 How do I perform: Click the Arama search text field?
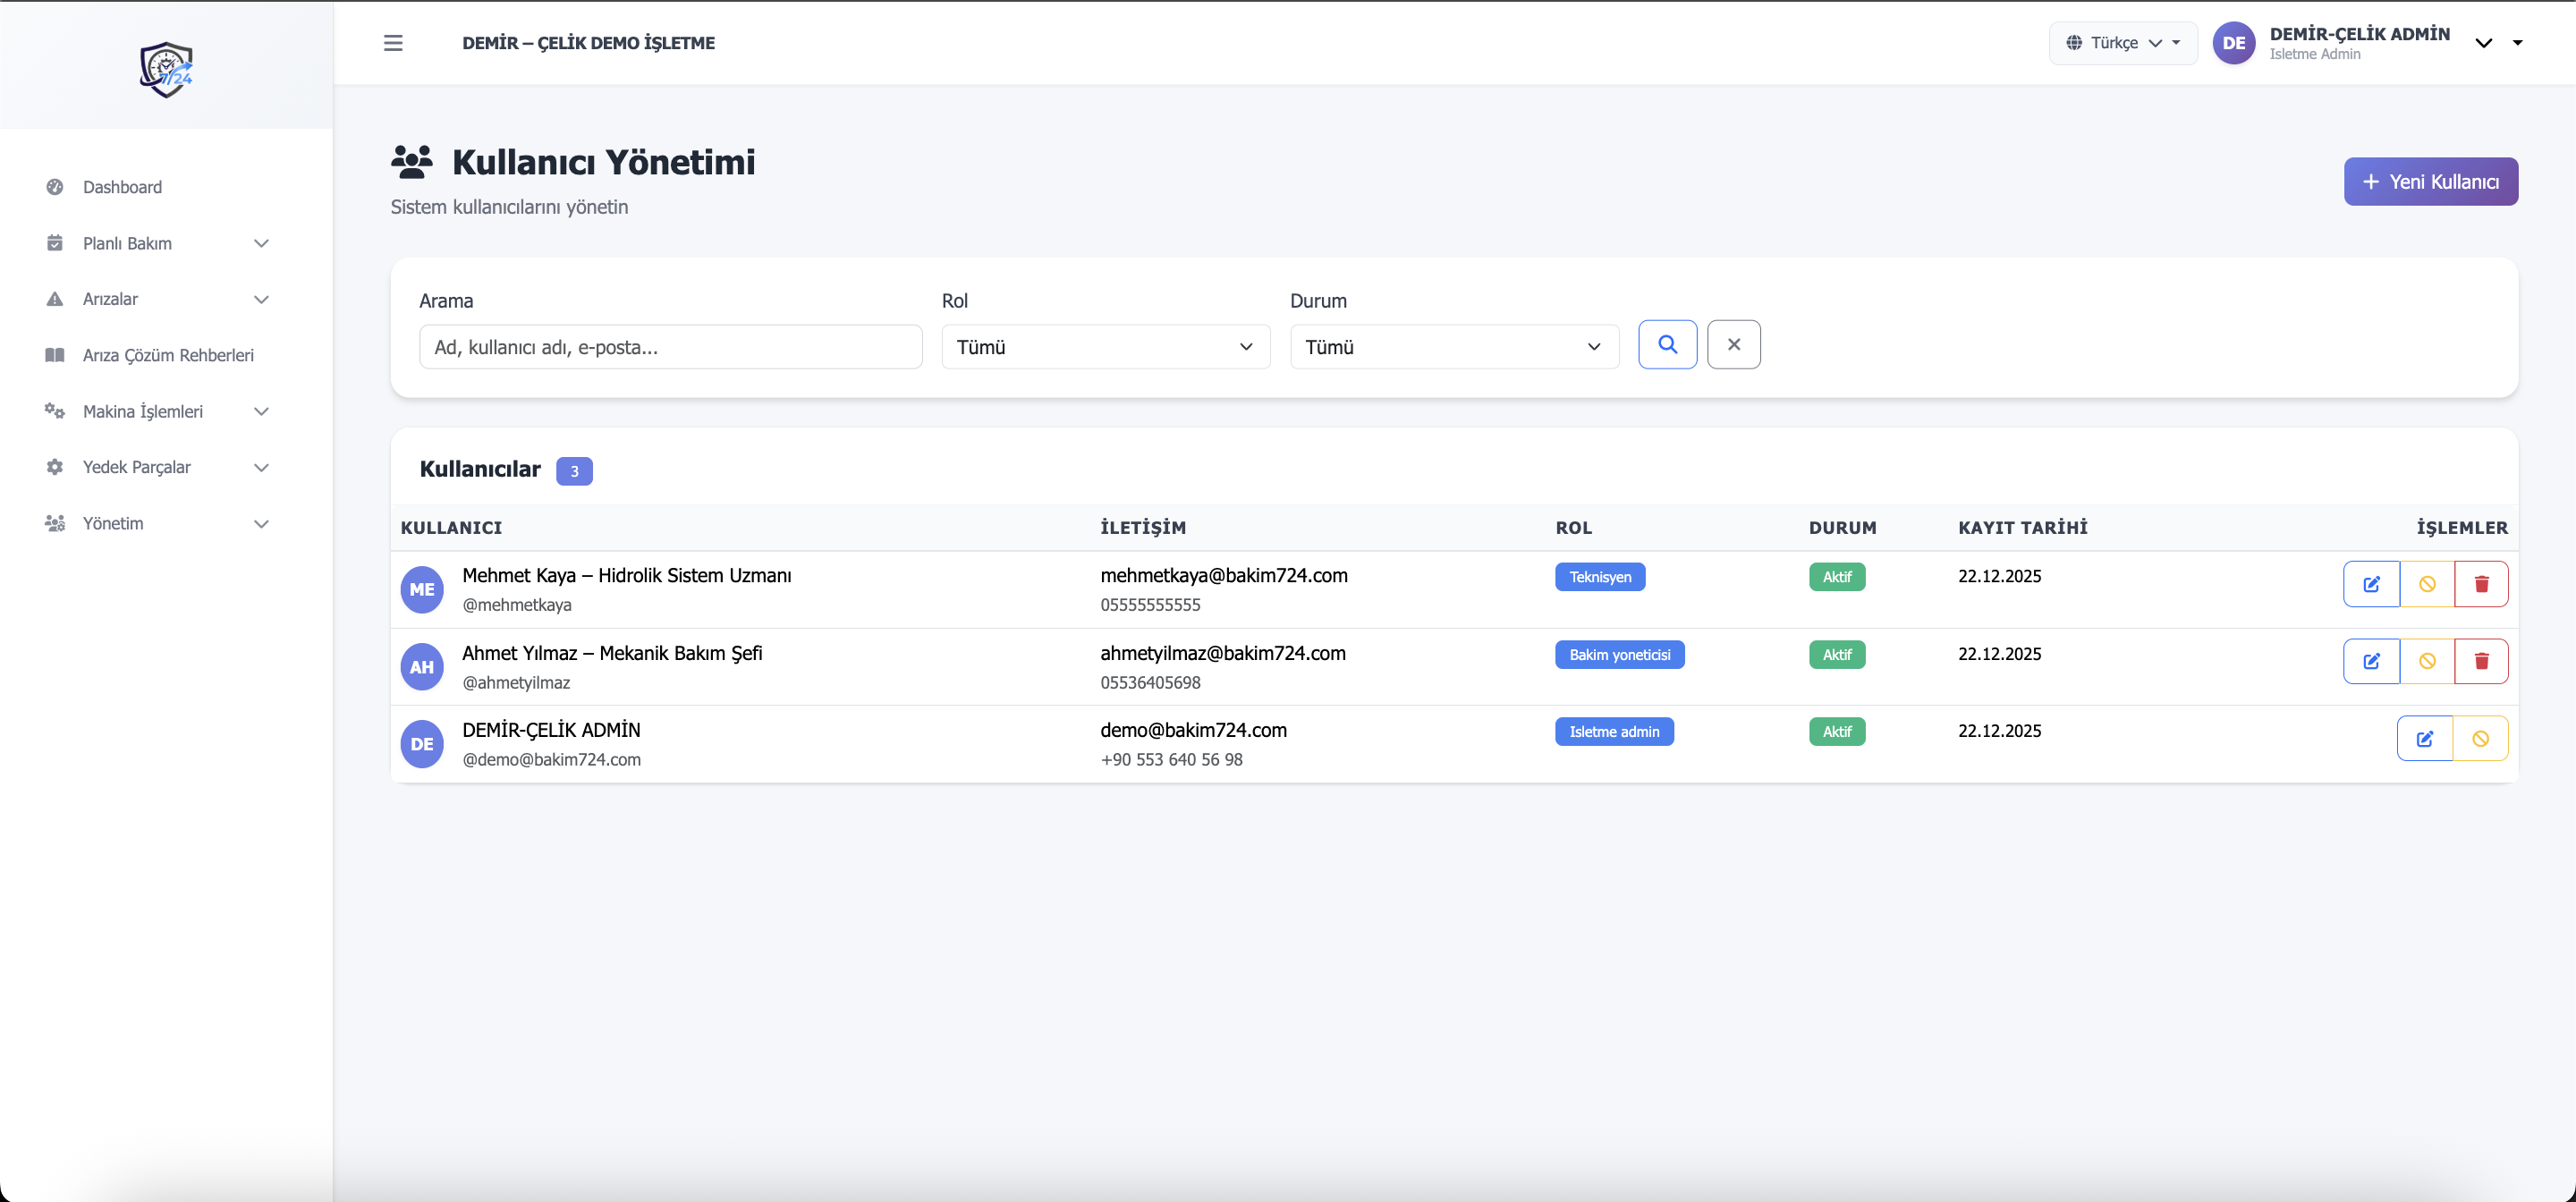point(670,347)
